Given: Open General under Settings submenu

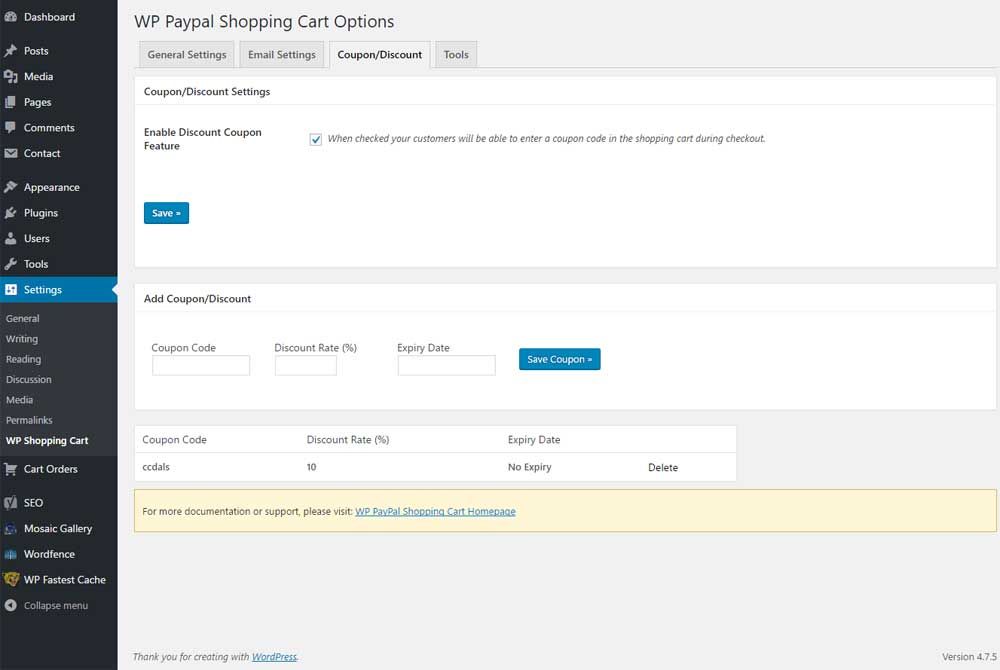Looking at the screenshot, I should coord(23,318).
